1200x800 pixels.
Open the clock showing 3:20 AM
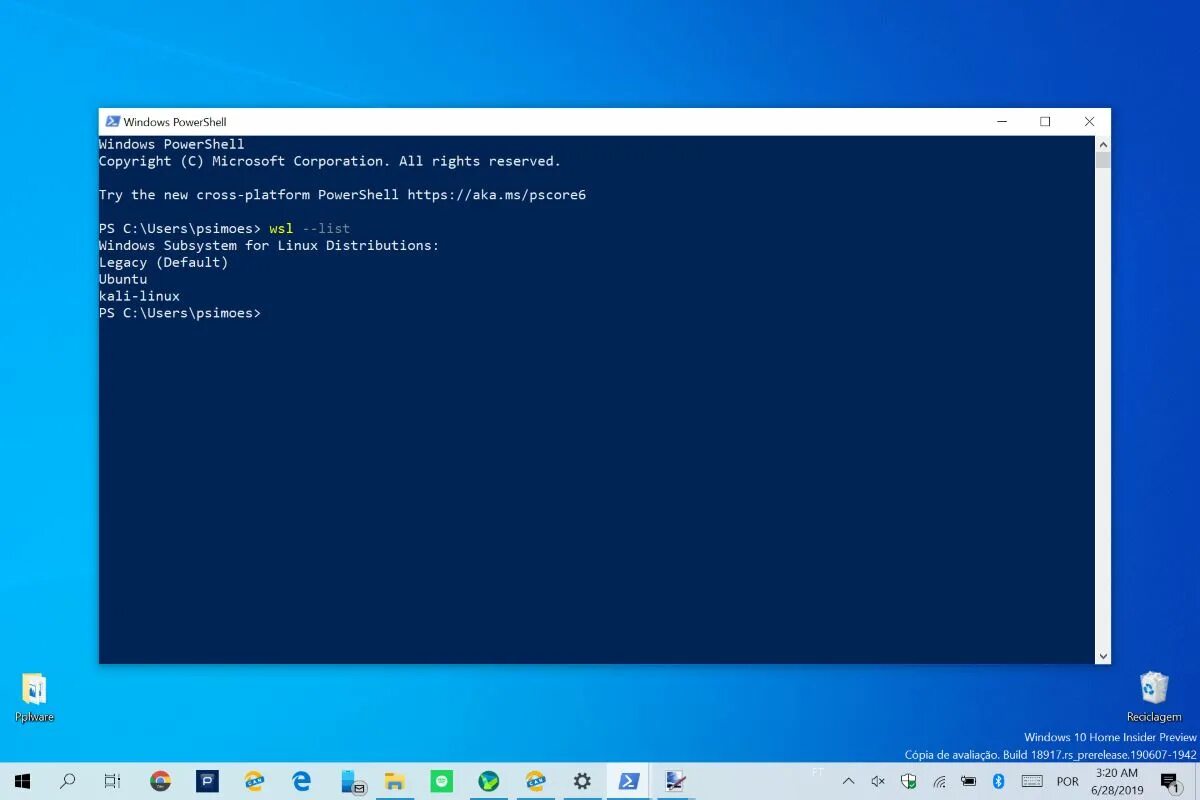1116,781
